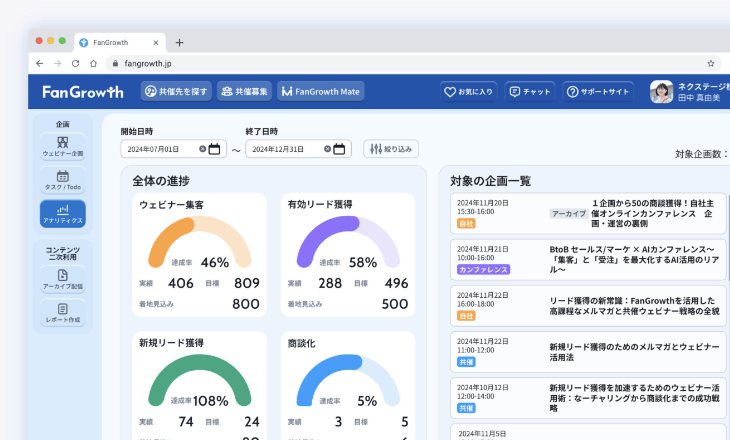Click the カンファレンス purple tag
This screenshot has width=730, height=440.
click(483, 270)
